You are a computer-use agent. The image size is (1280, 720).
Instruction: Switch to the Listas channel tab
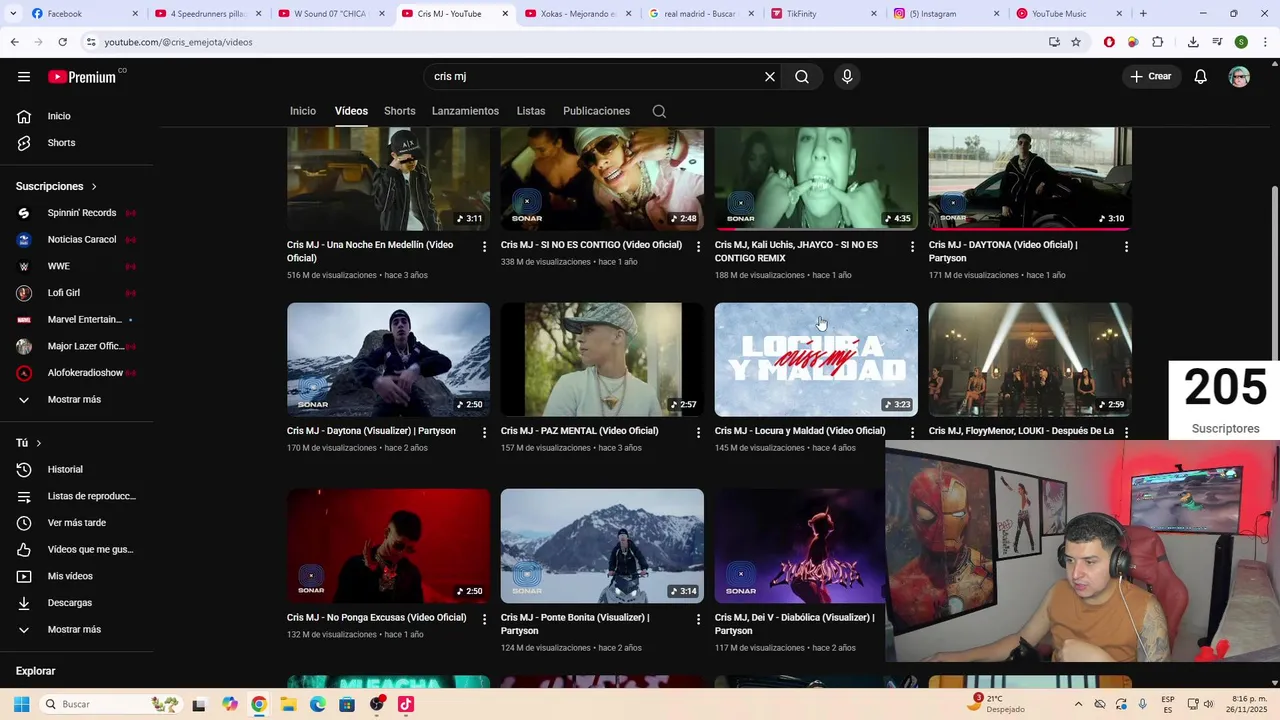coord(531,111)
